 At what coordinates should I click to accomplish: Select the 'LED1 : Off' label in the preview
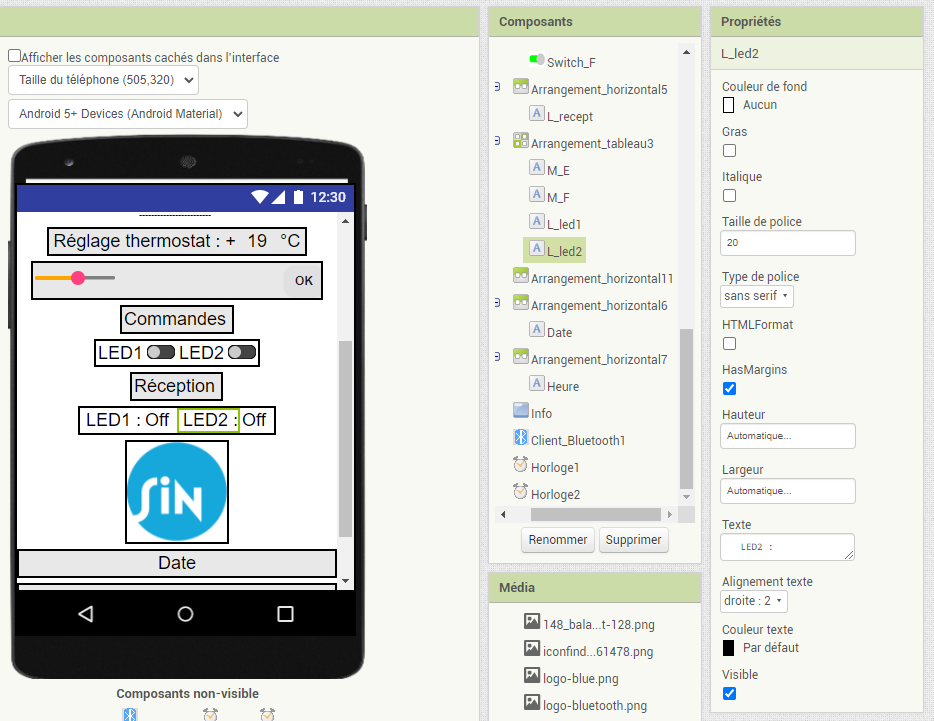click(127, 420)
